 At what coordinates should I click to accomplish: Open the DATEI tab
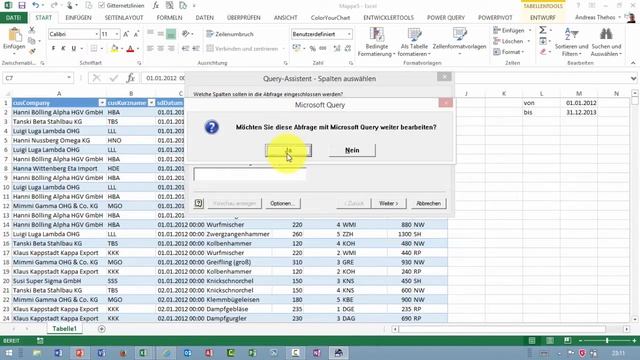point(13,18)
